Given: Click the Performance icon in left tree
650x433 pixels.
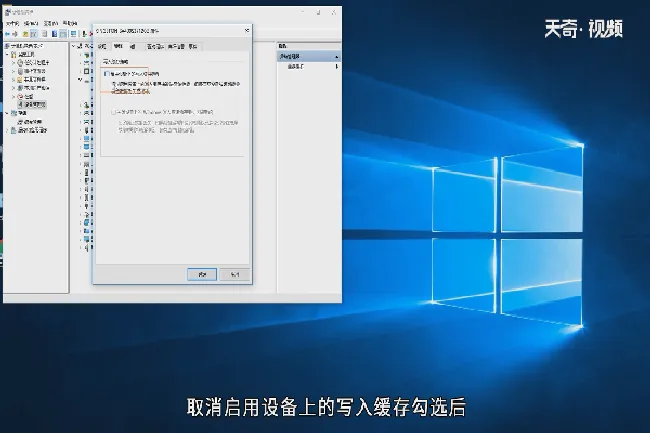Looking at the screenshot, I should point(20,96).
